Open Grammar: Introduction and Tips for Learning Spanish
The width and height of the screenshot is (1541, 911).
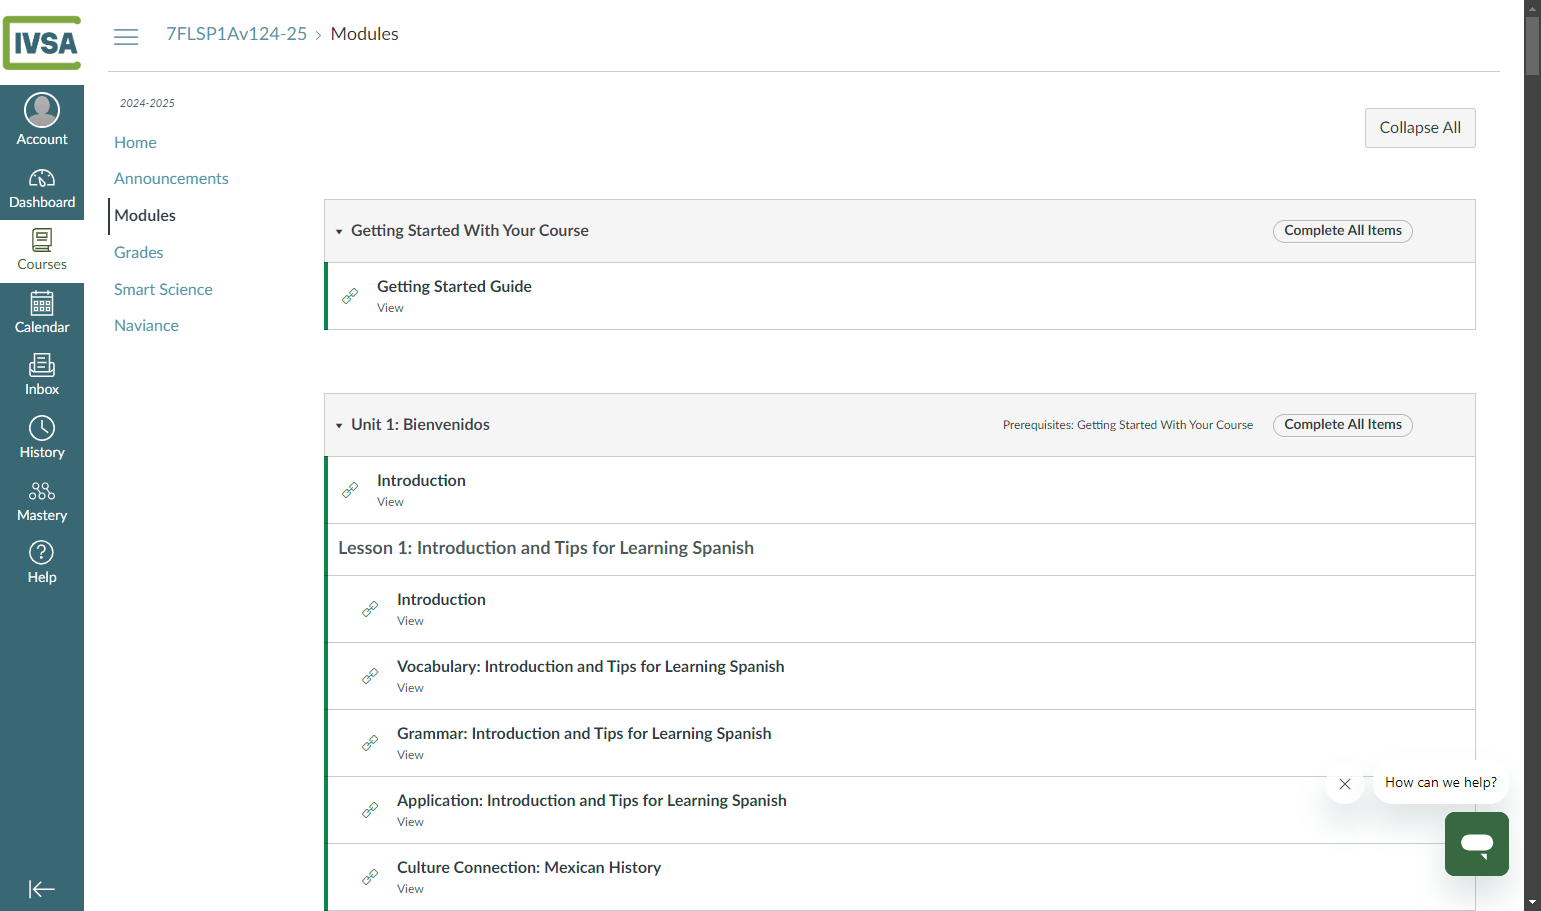pos(584,733)
